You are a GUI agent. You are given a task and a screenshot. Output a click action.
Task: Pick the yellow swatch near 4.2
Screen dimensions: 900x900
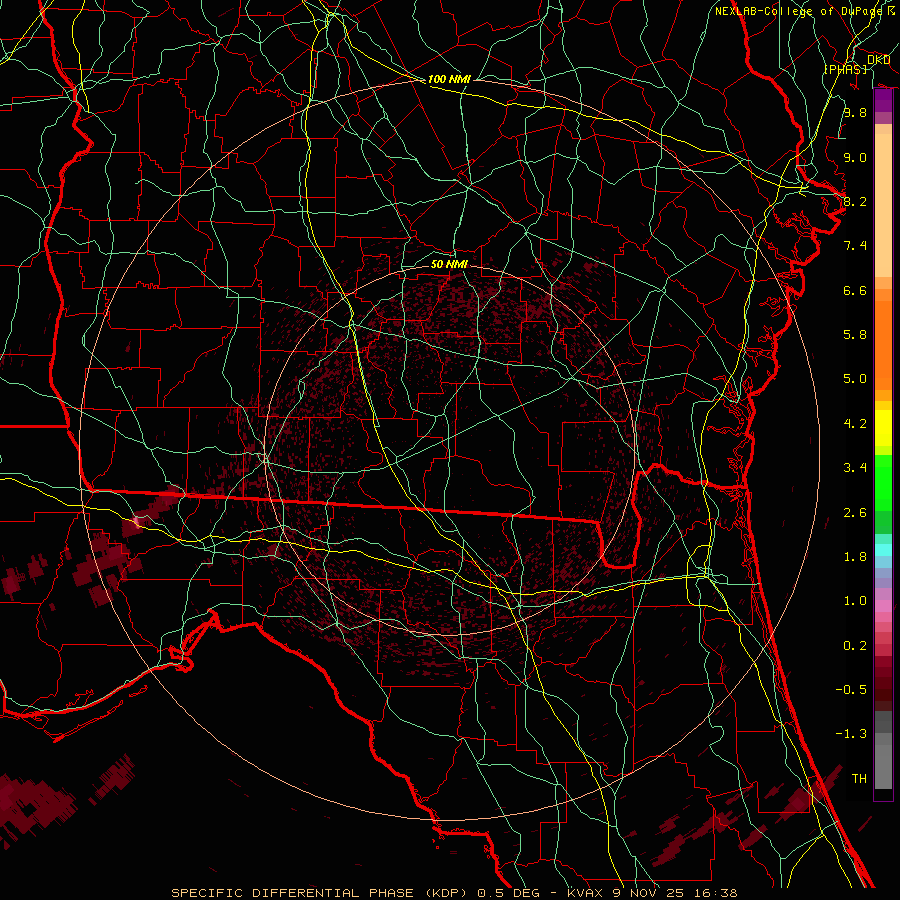(x=883, y=428)
